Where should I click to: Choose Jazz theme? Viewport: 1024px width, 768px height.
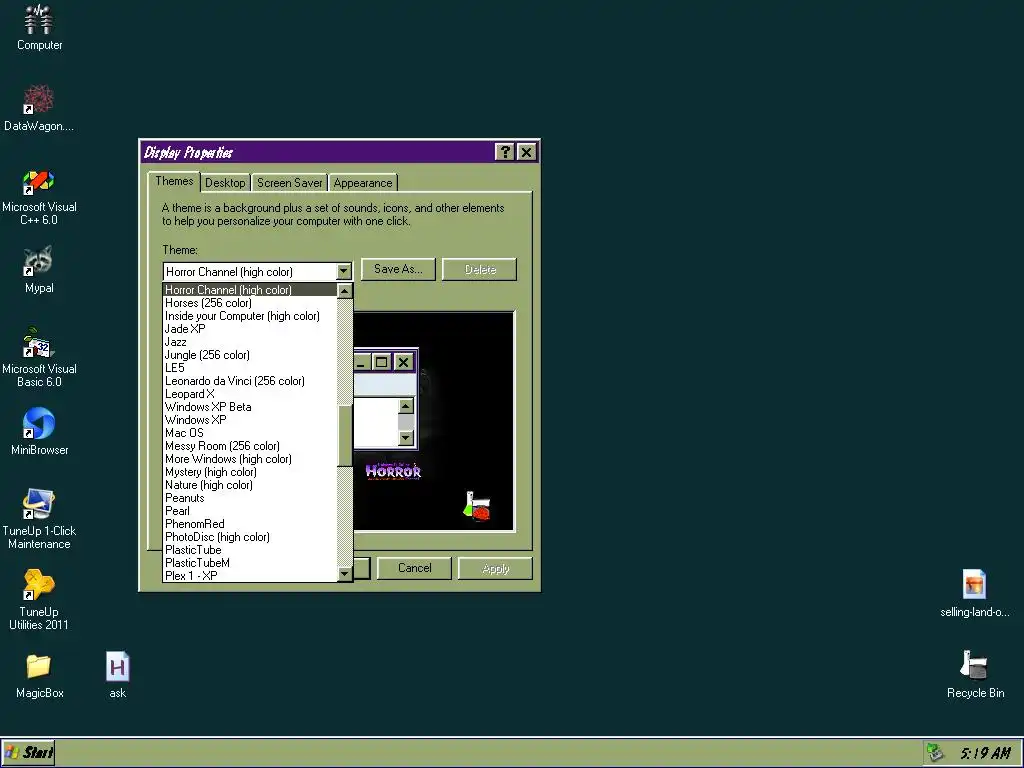coord(249,342)
